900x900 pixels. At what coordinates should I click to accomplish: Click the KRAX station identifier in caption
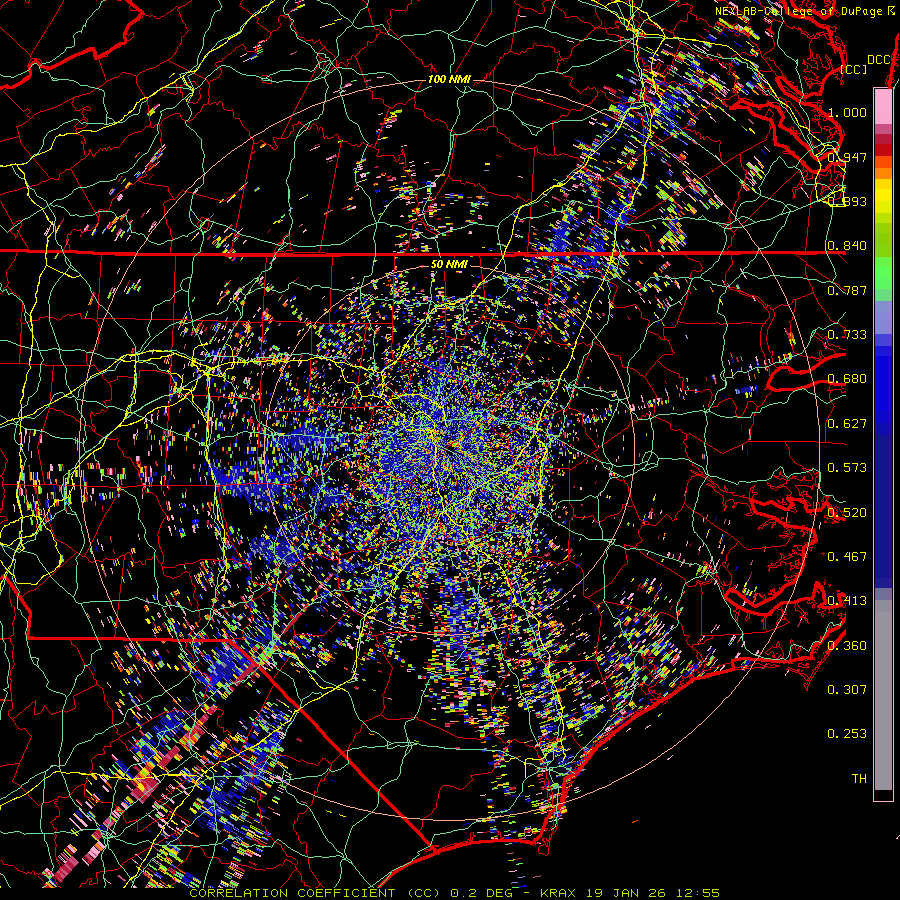coord(557,893)
